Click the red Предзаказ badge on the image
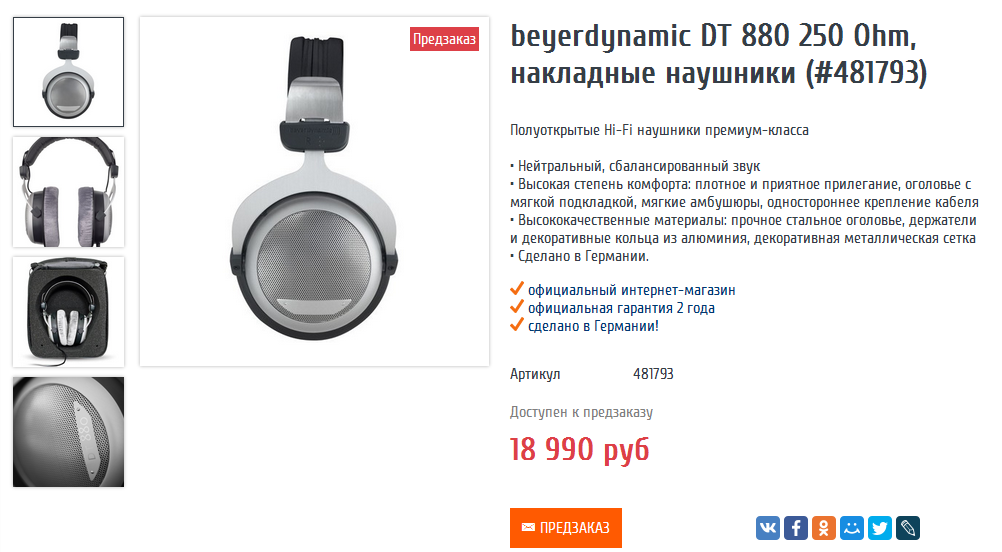Image resolution: width=1002 pixels, height=552 pixels. (444, 39)
